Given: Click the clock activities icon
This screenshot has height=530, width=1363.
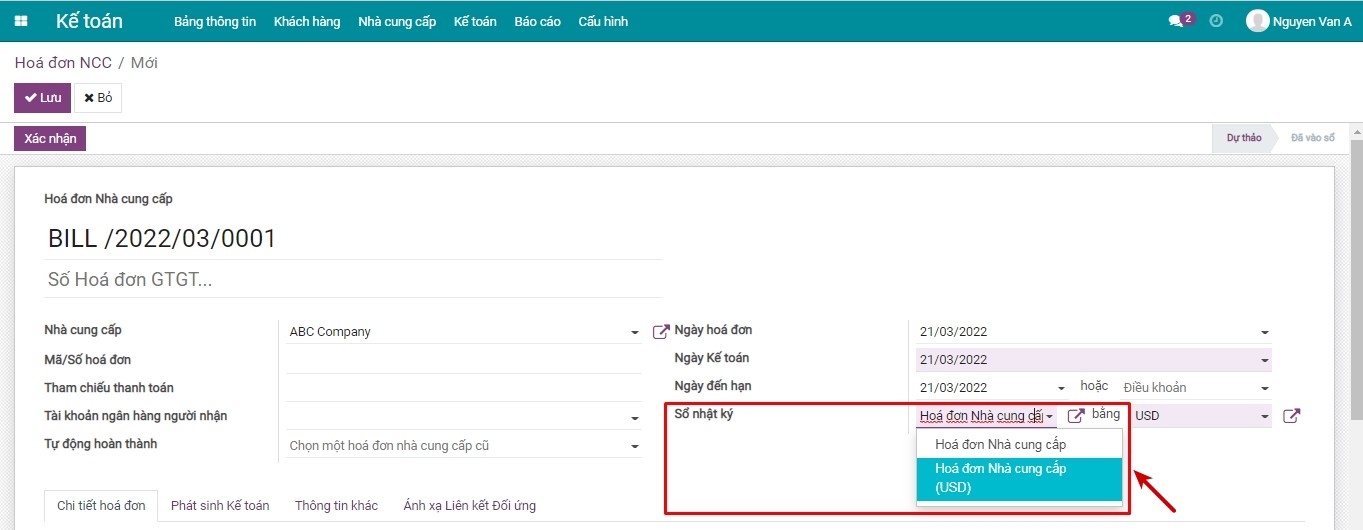Looking at the screenshot, I should coord(1216,21).
